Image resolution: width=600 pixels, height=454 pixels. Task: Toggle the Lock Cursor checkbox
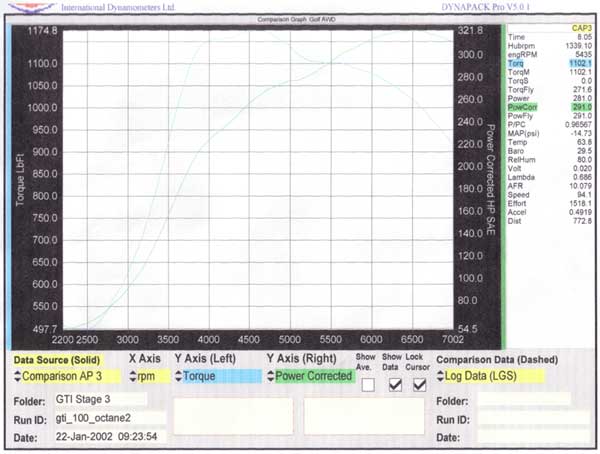point(419,385)
